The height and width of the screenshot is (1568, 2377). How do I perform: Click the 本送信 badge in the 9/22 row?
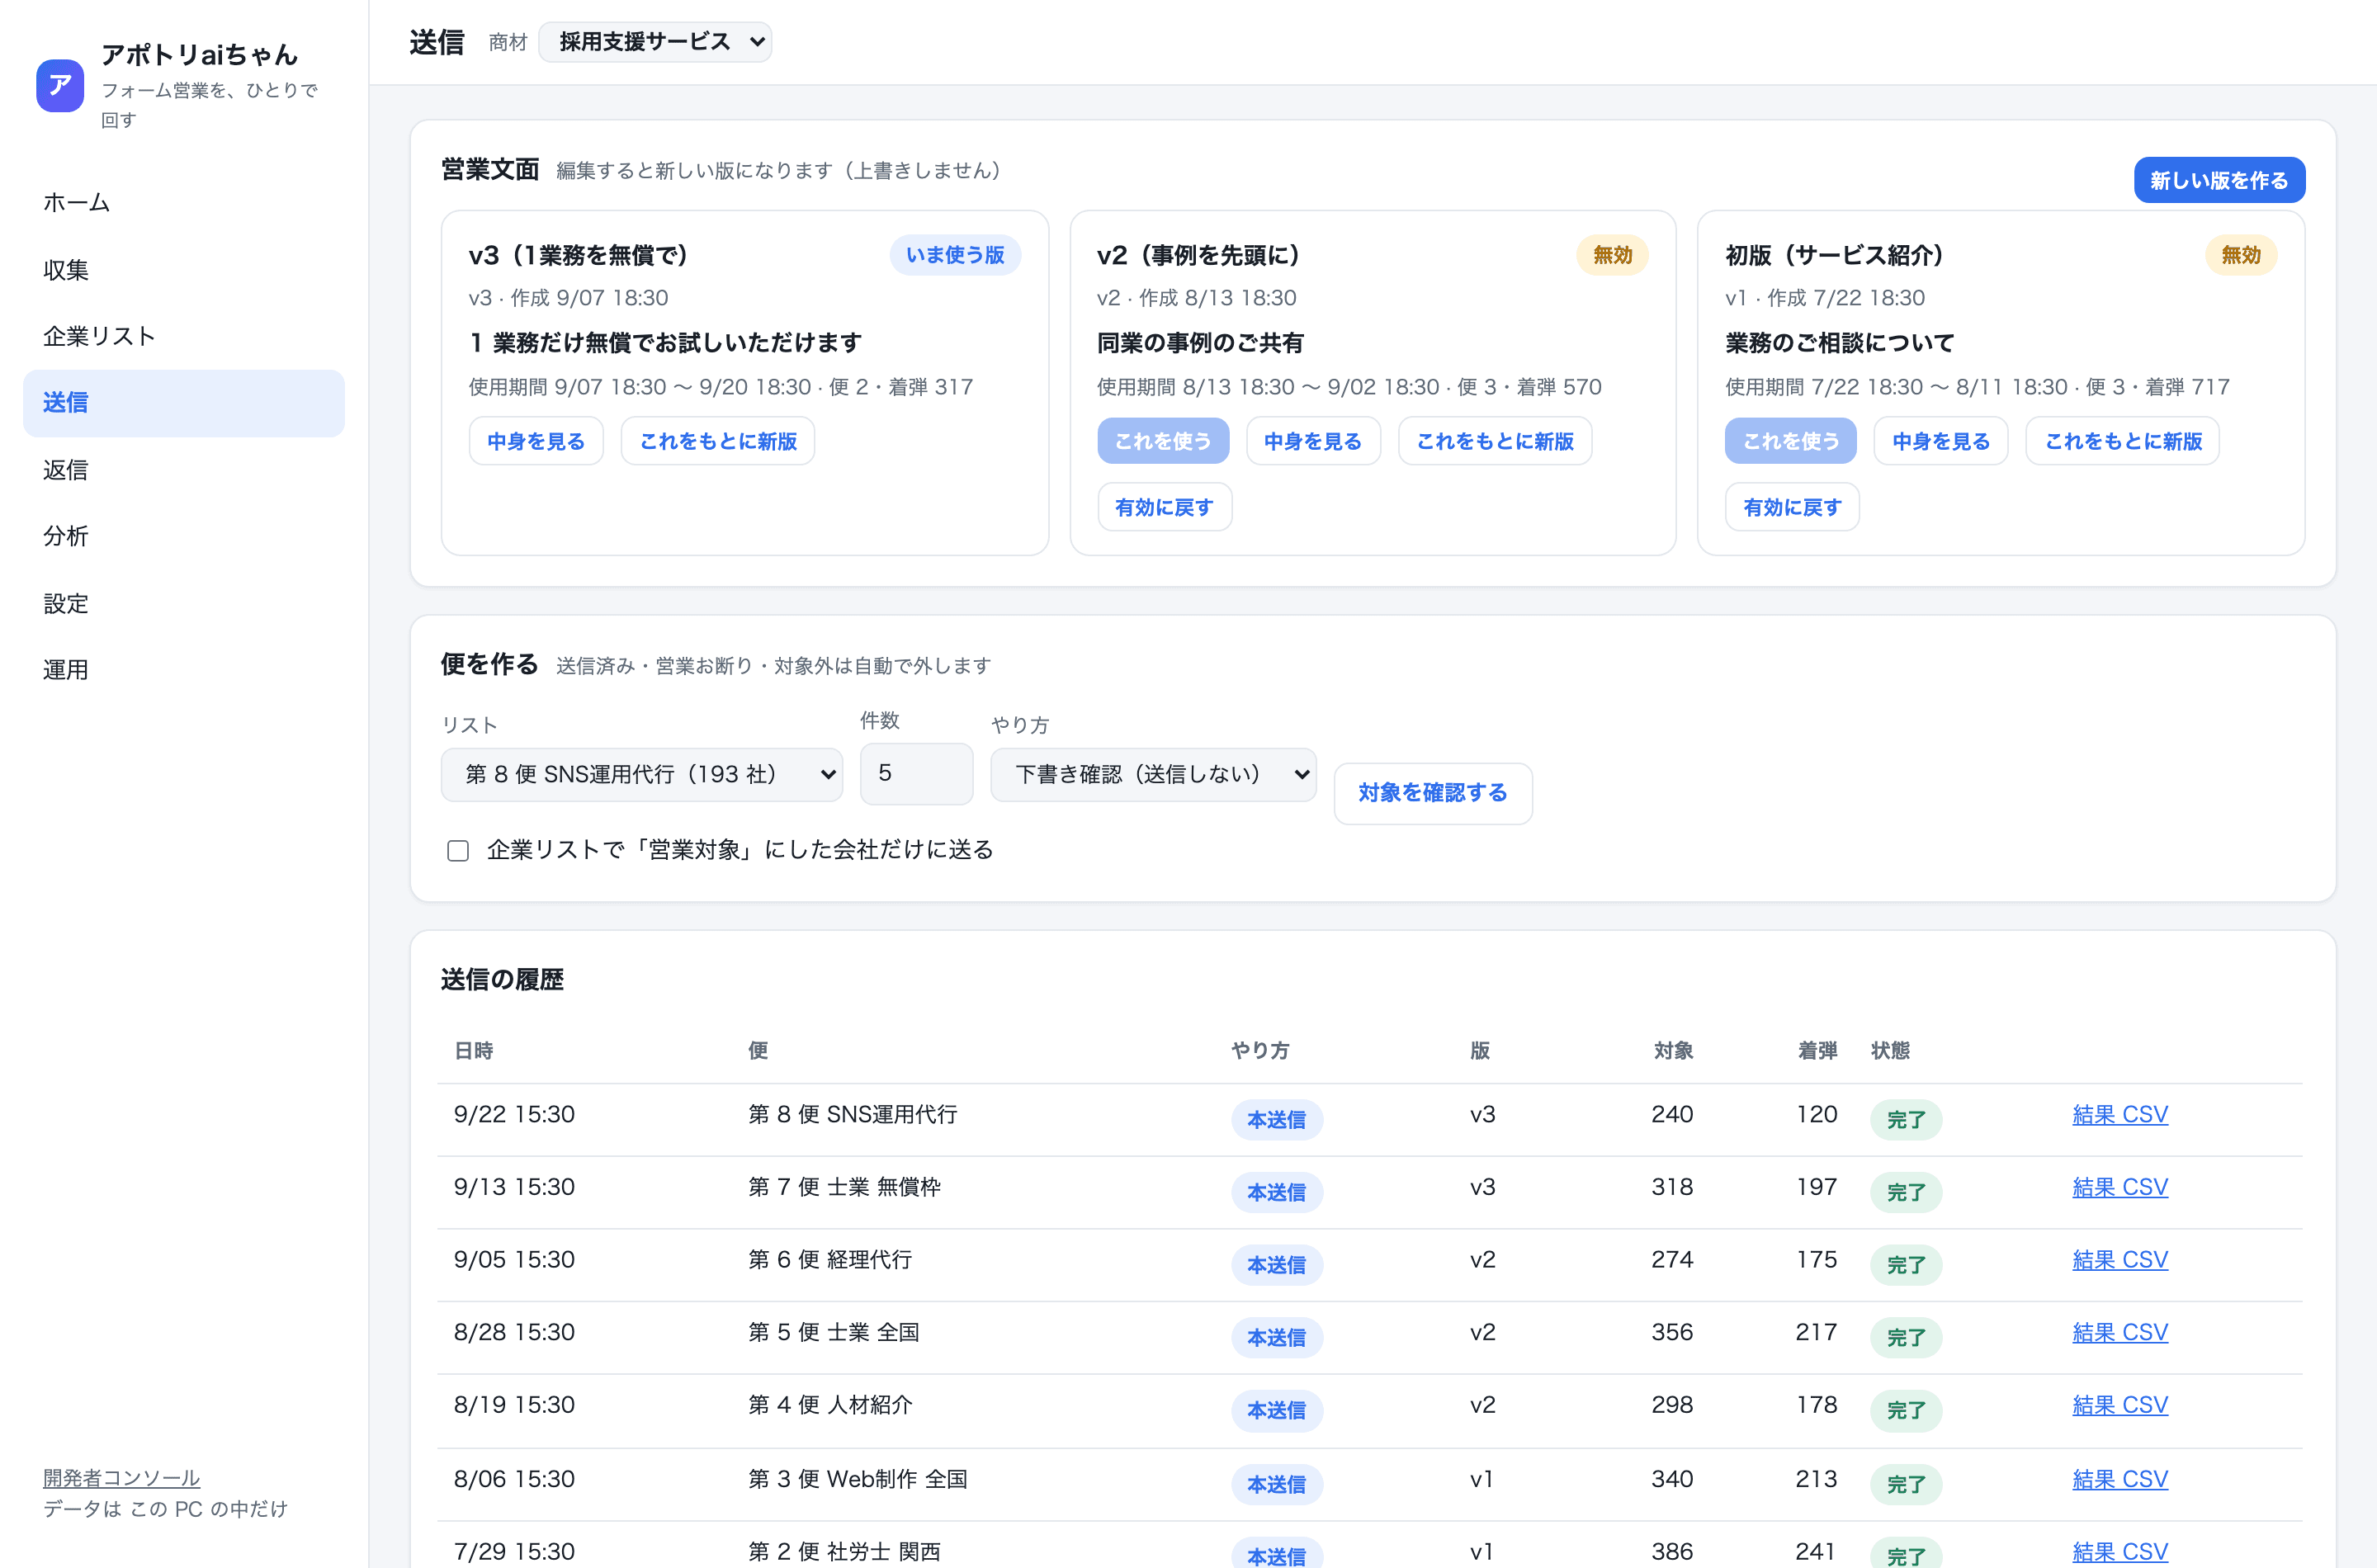pos(1277,1120)
